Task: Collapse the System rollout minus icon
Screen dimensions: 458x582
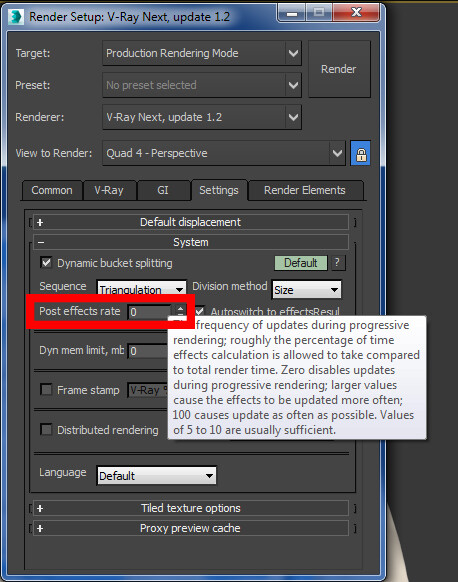Action: [x=40, y=242]
